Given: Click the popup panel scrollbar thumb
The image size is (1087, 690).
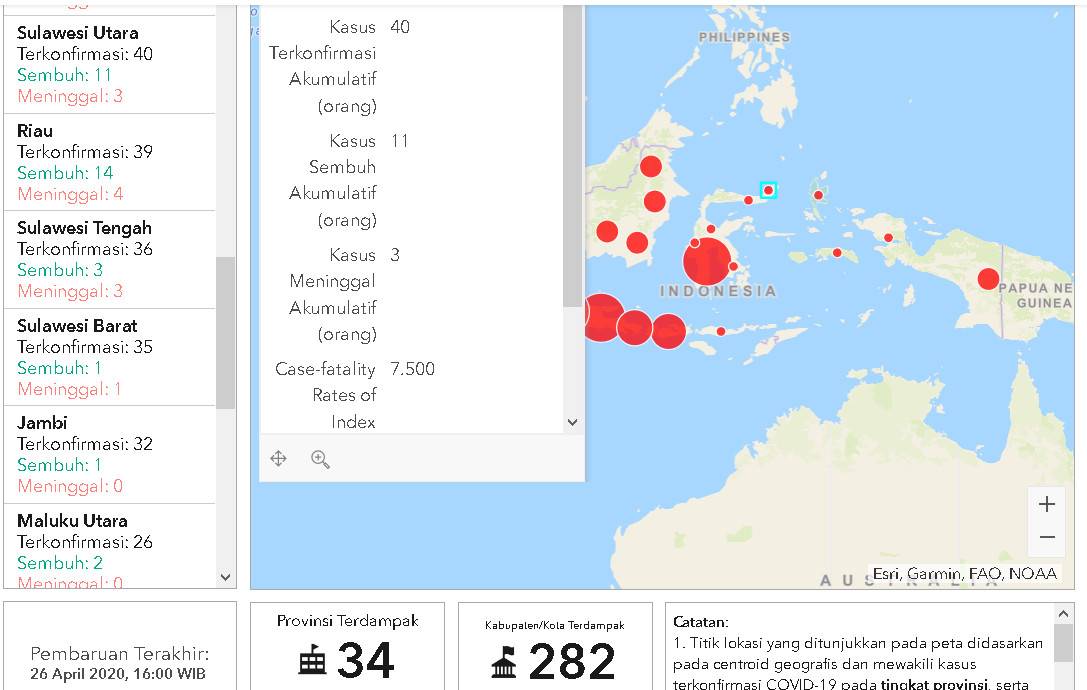Looking at the screenshot, I should (x=573, y=156).
